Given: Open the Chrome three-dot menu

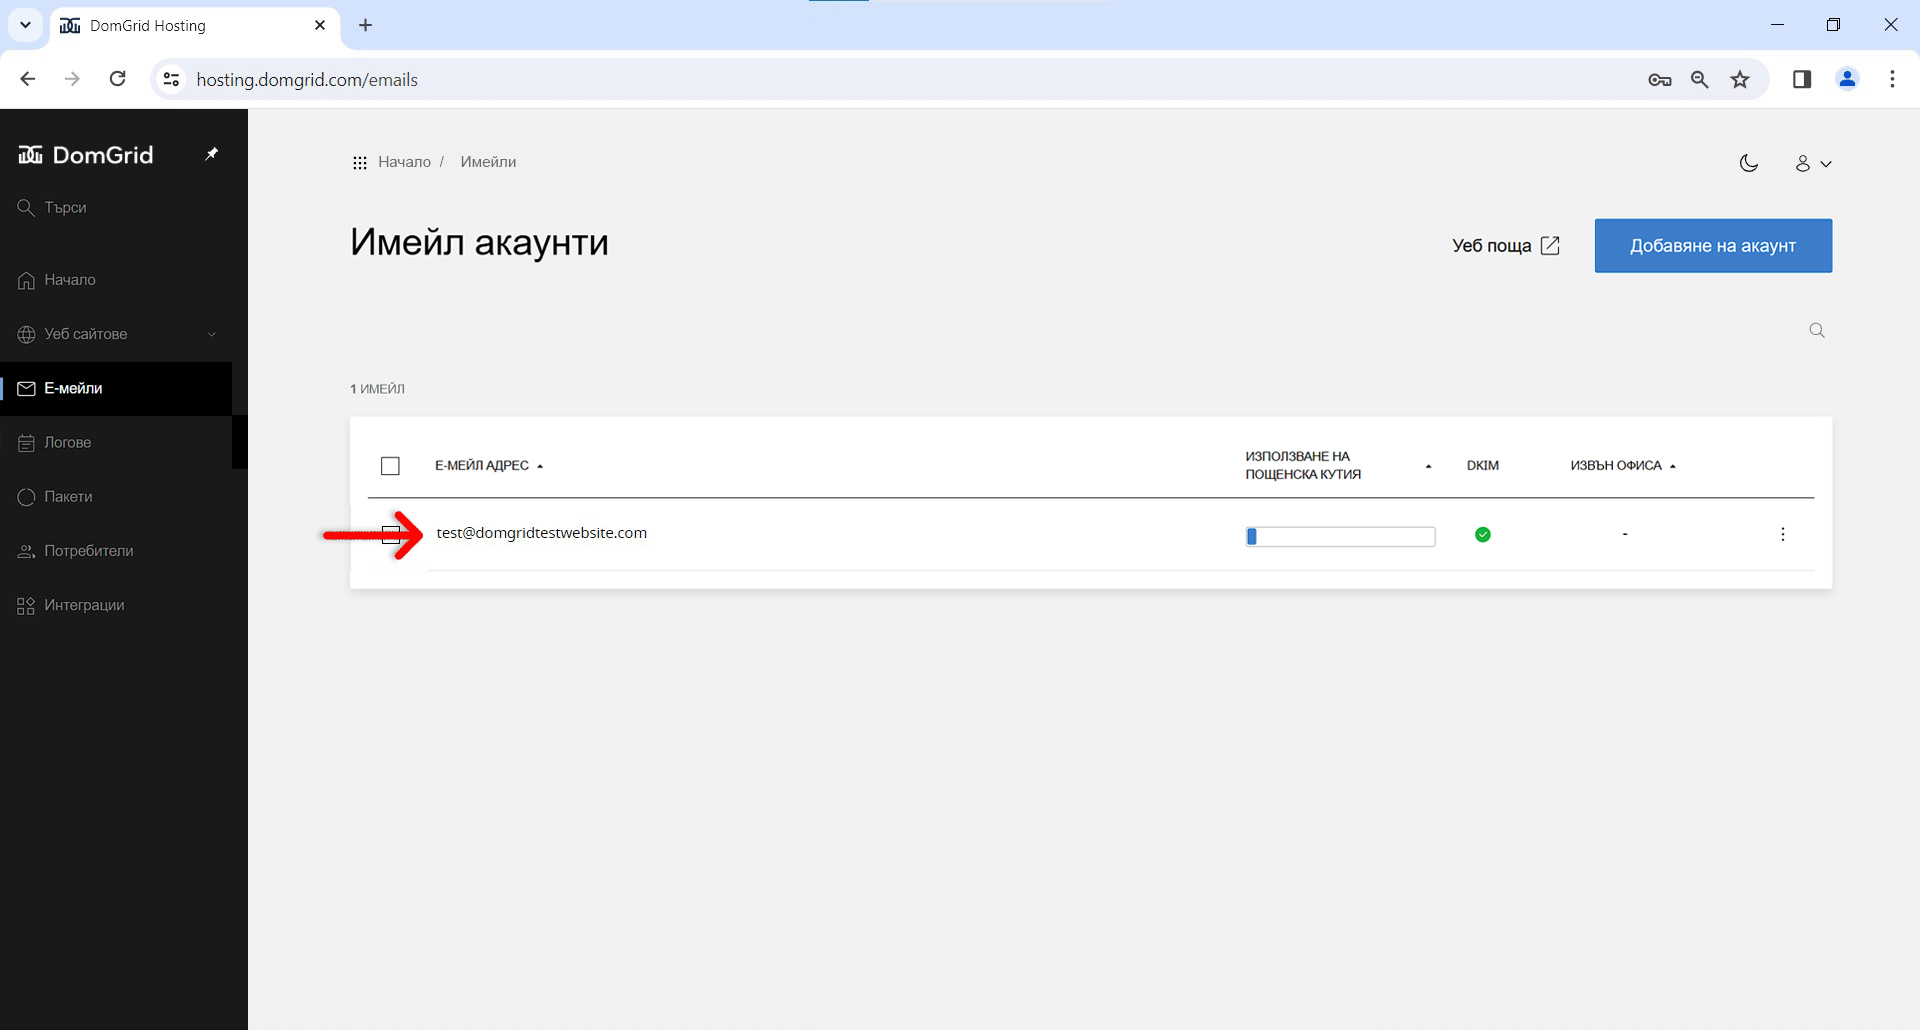Looking at the screenshot, I should tap(1892, 79).
